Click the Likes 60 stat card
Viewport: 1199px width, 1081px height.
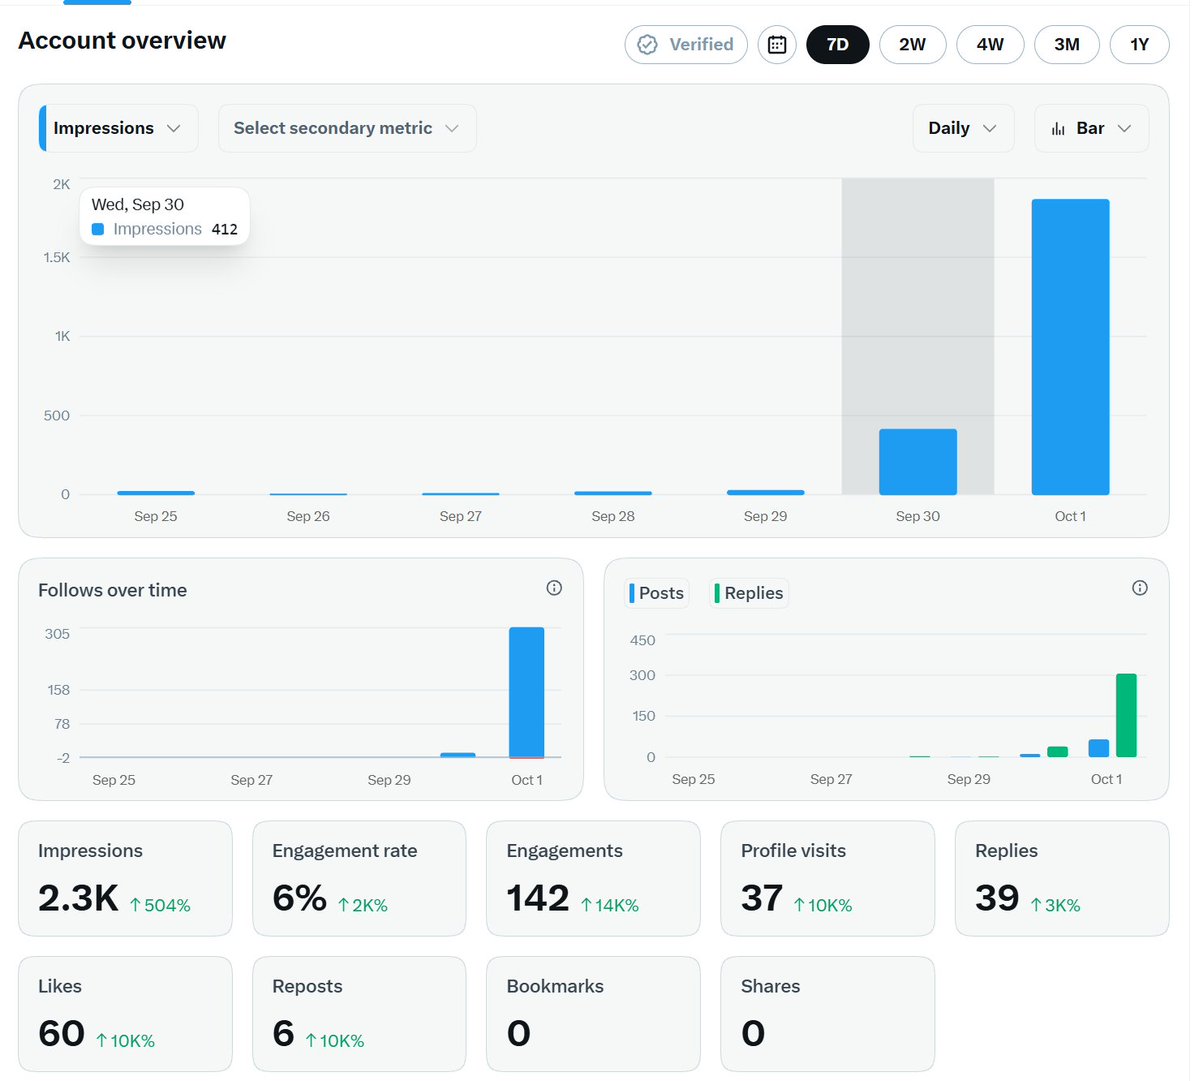[125, 1014]
